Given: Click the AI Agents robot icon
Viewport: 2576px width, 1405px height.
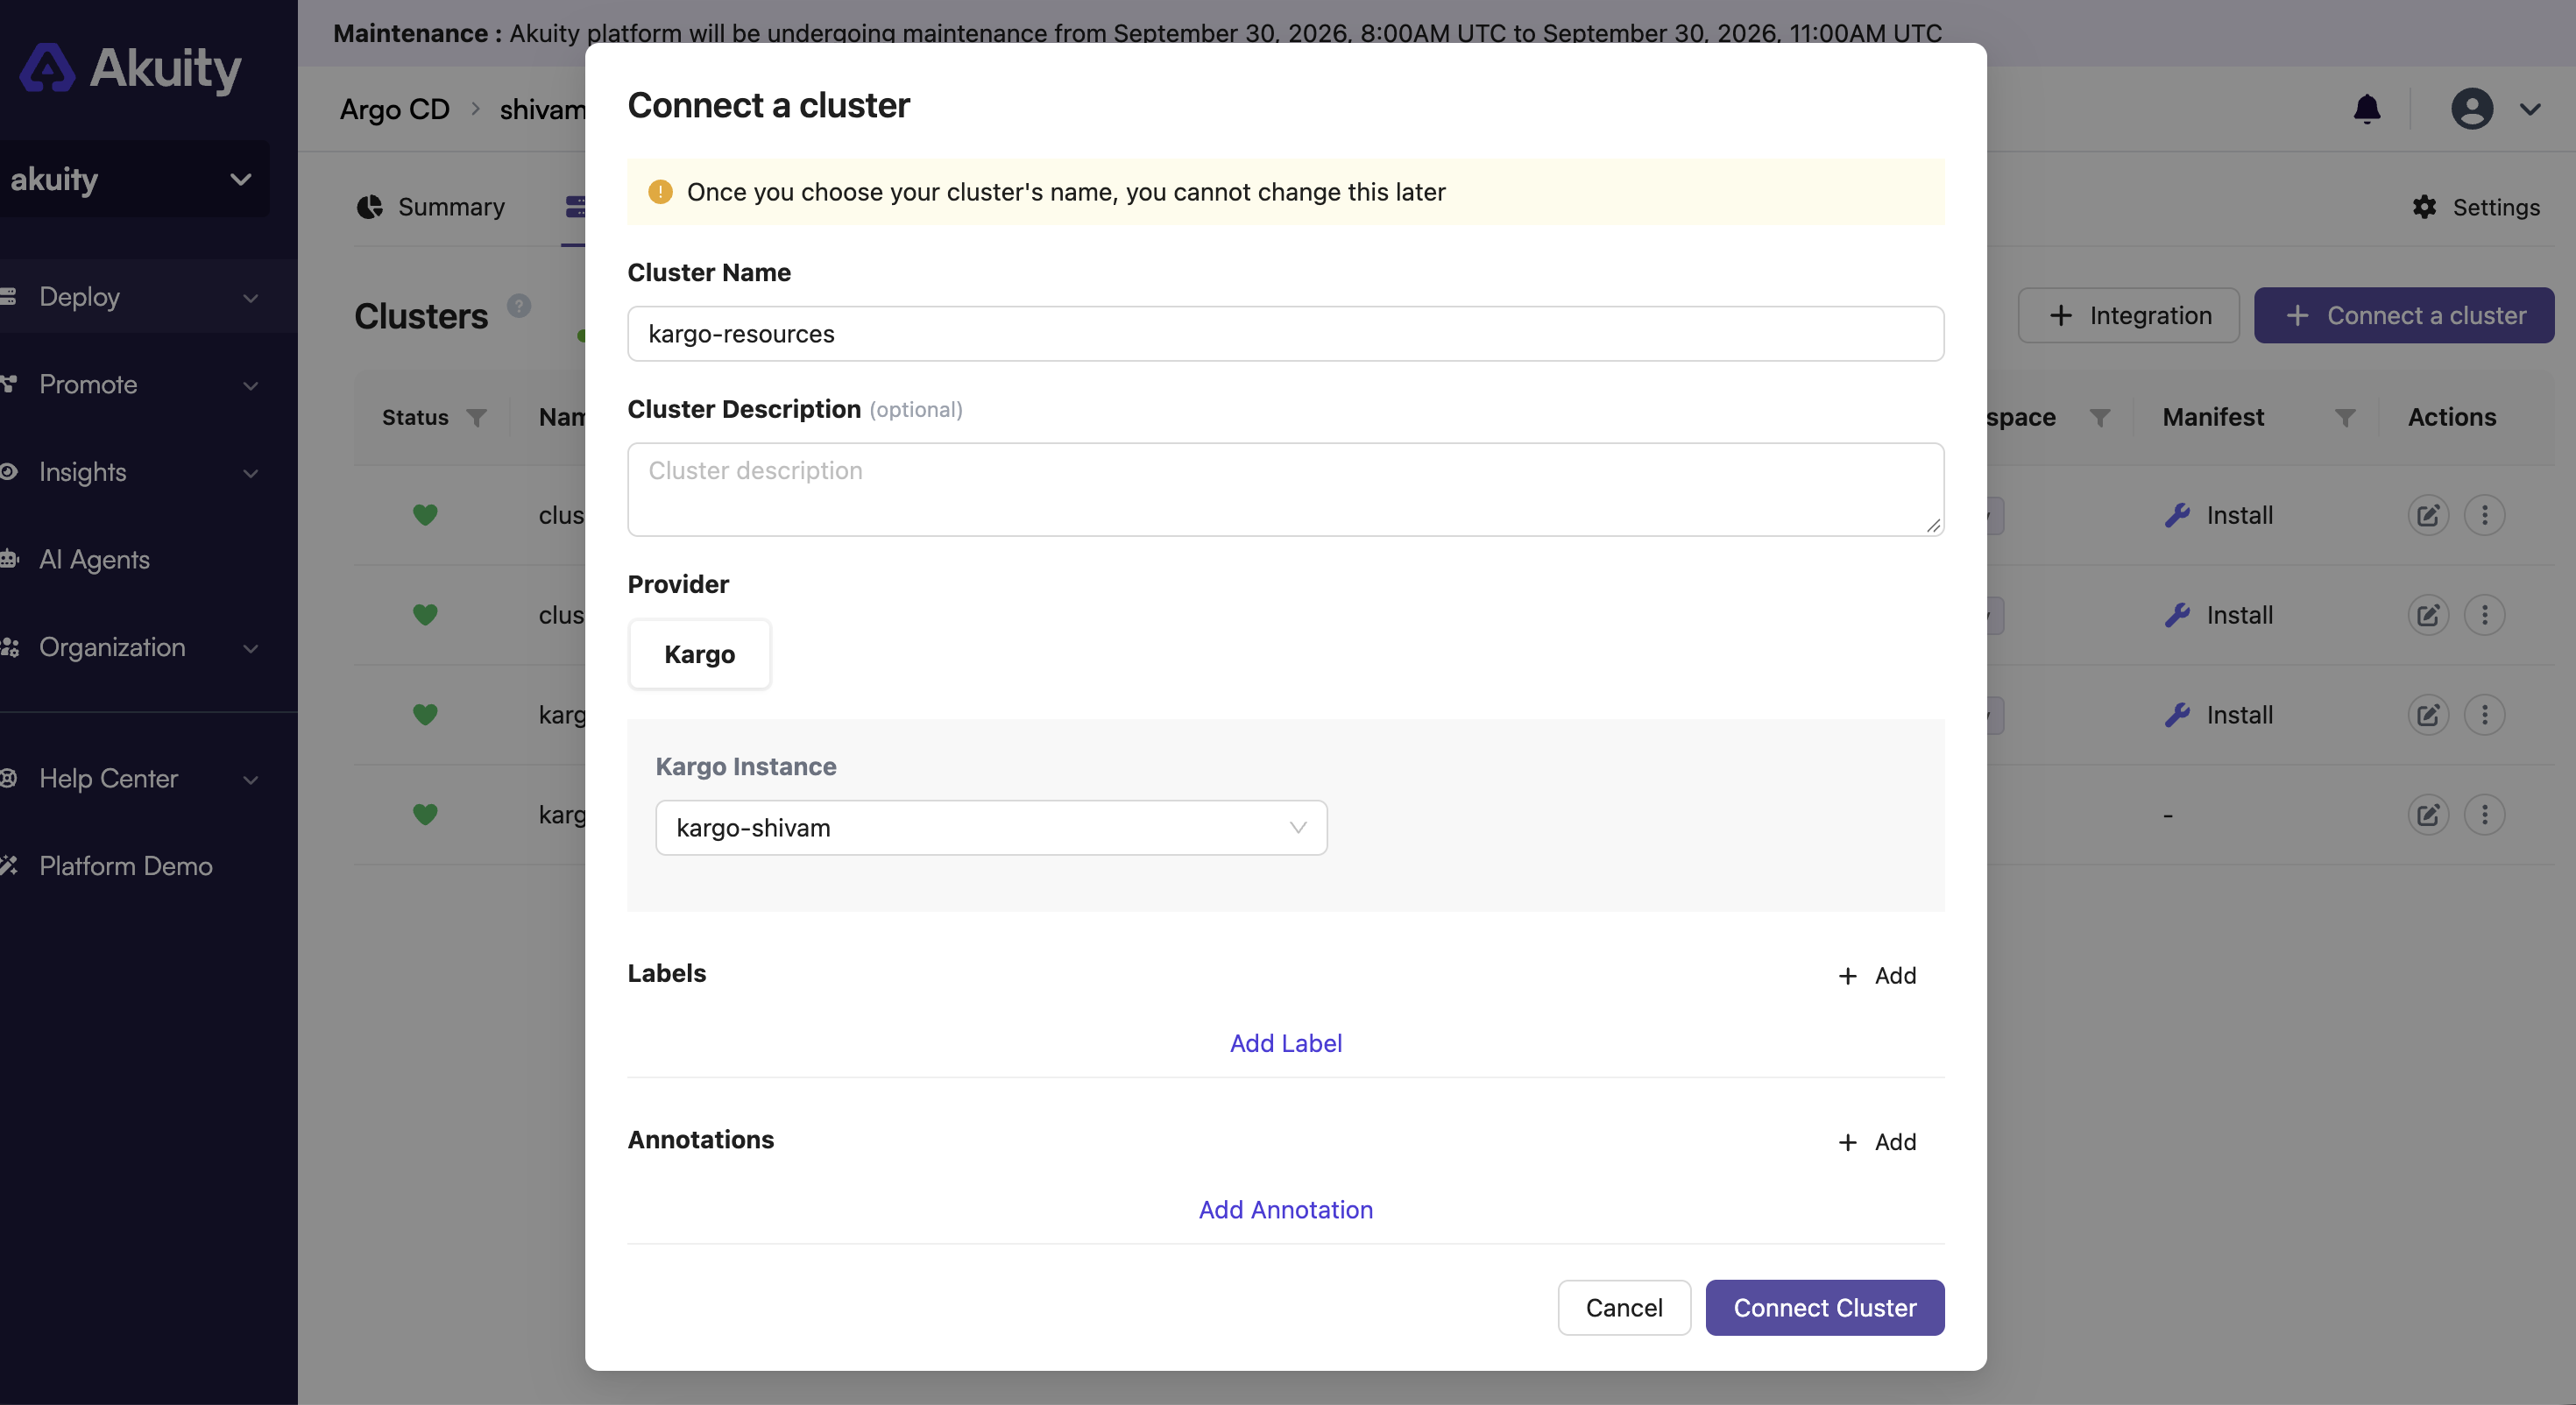Looking at the screenshot, I should coord(9,559).
